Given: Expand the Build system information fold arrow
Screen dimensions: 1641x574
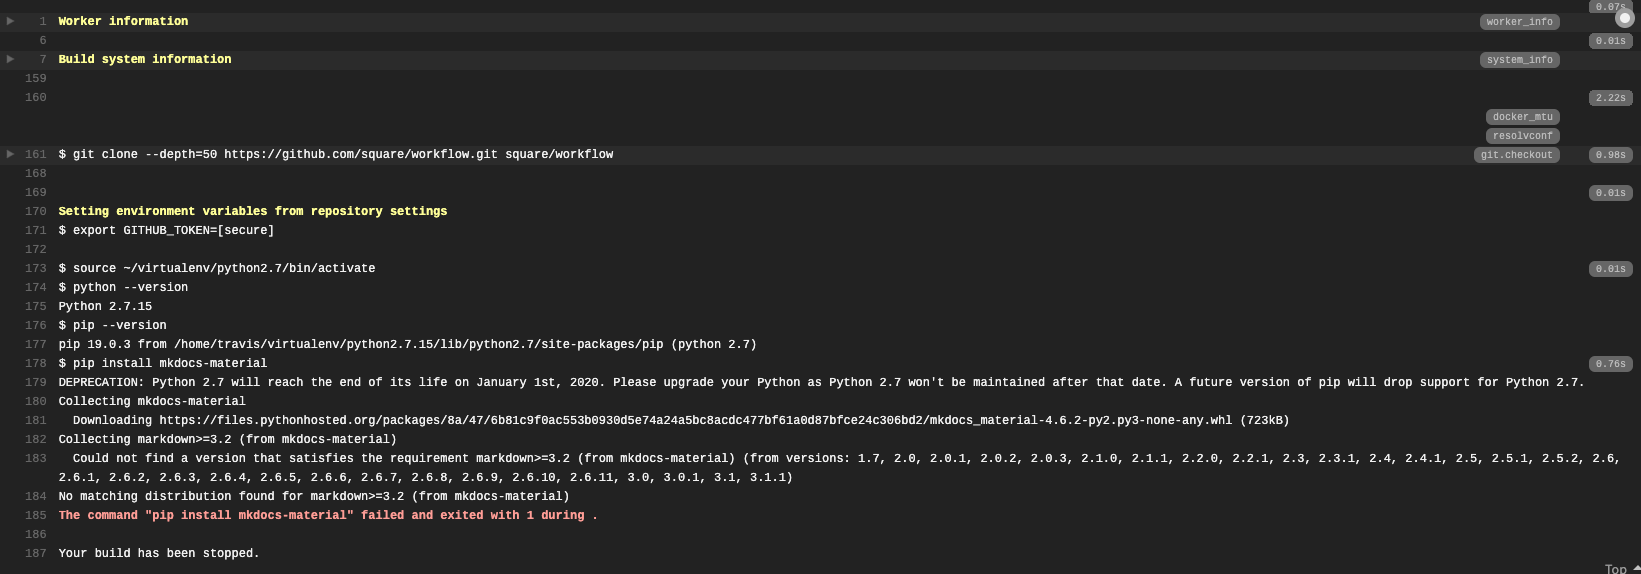Looking at the screenshot, I should 11,59.
